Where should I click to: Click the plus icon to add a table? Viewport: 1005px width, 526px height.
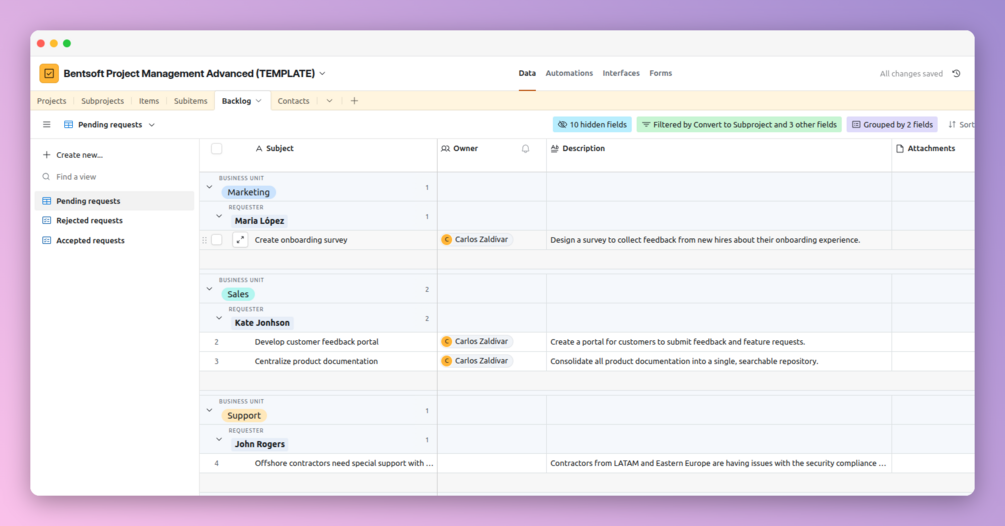[354, 101]
